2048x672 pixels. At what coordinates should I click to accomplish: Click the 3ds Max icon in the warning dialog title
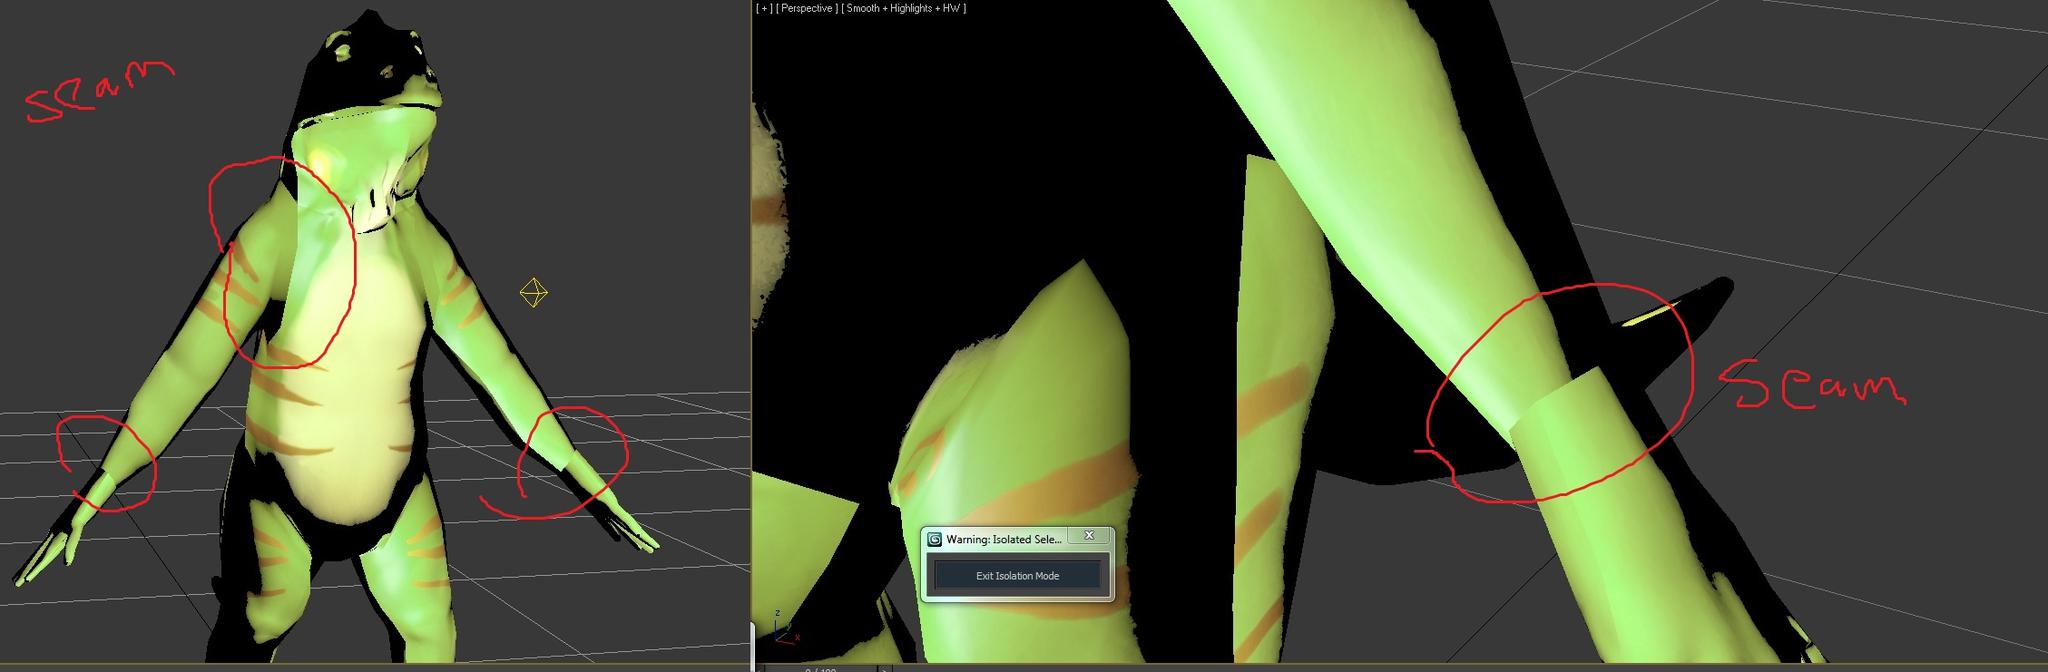click(935, 539)
